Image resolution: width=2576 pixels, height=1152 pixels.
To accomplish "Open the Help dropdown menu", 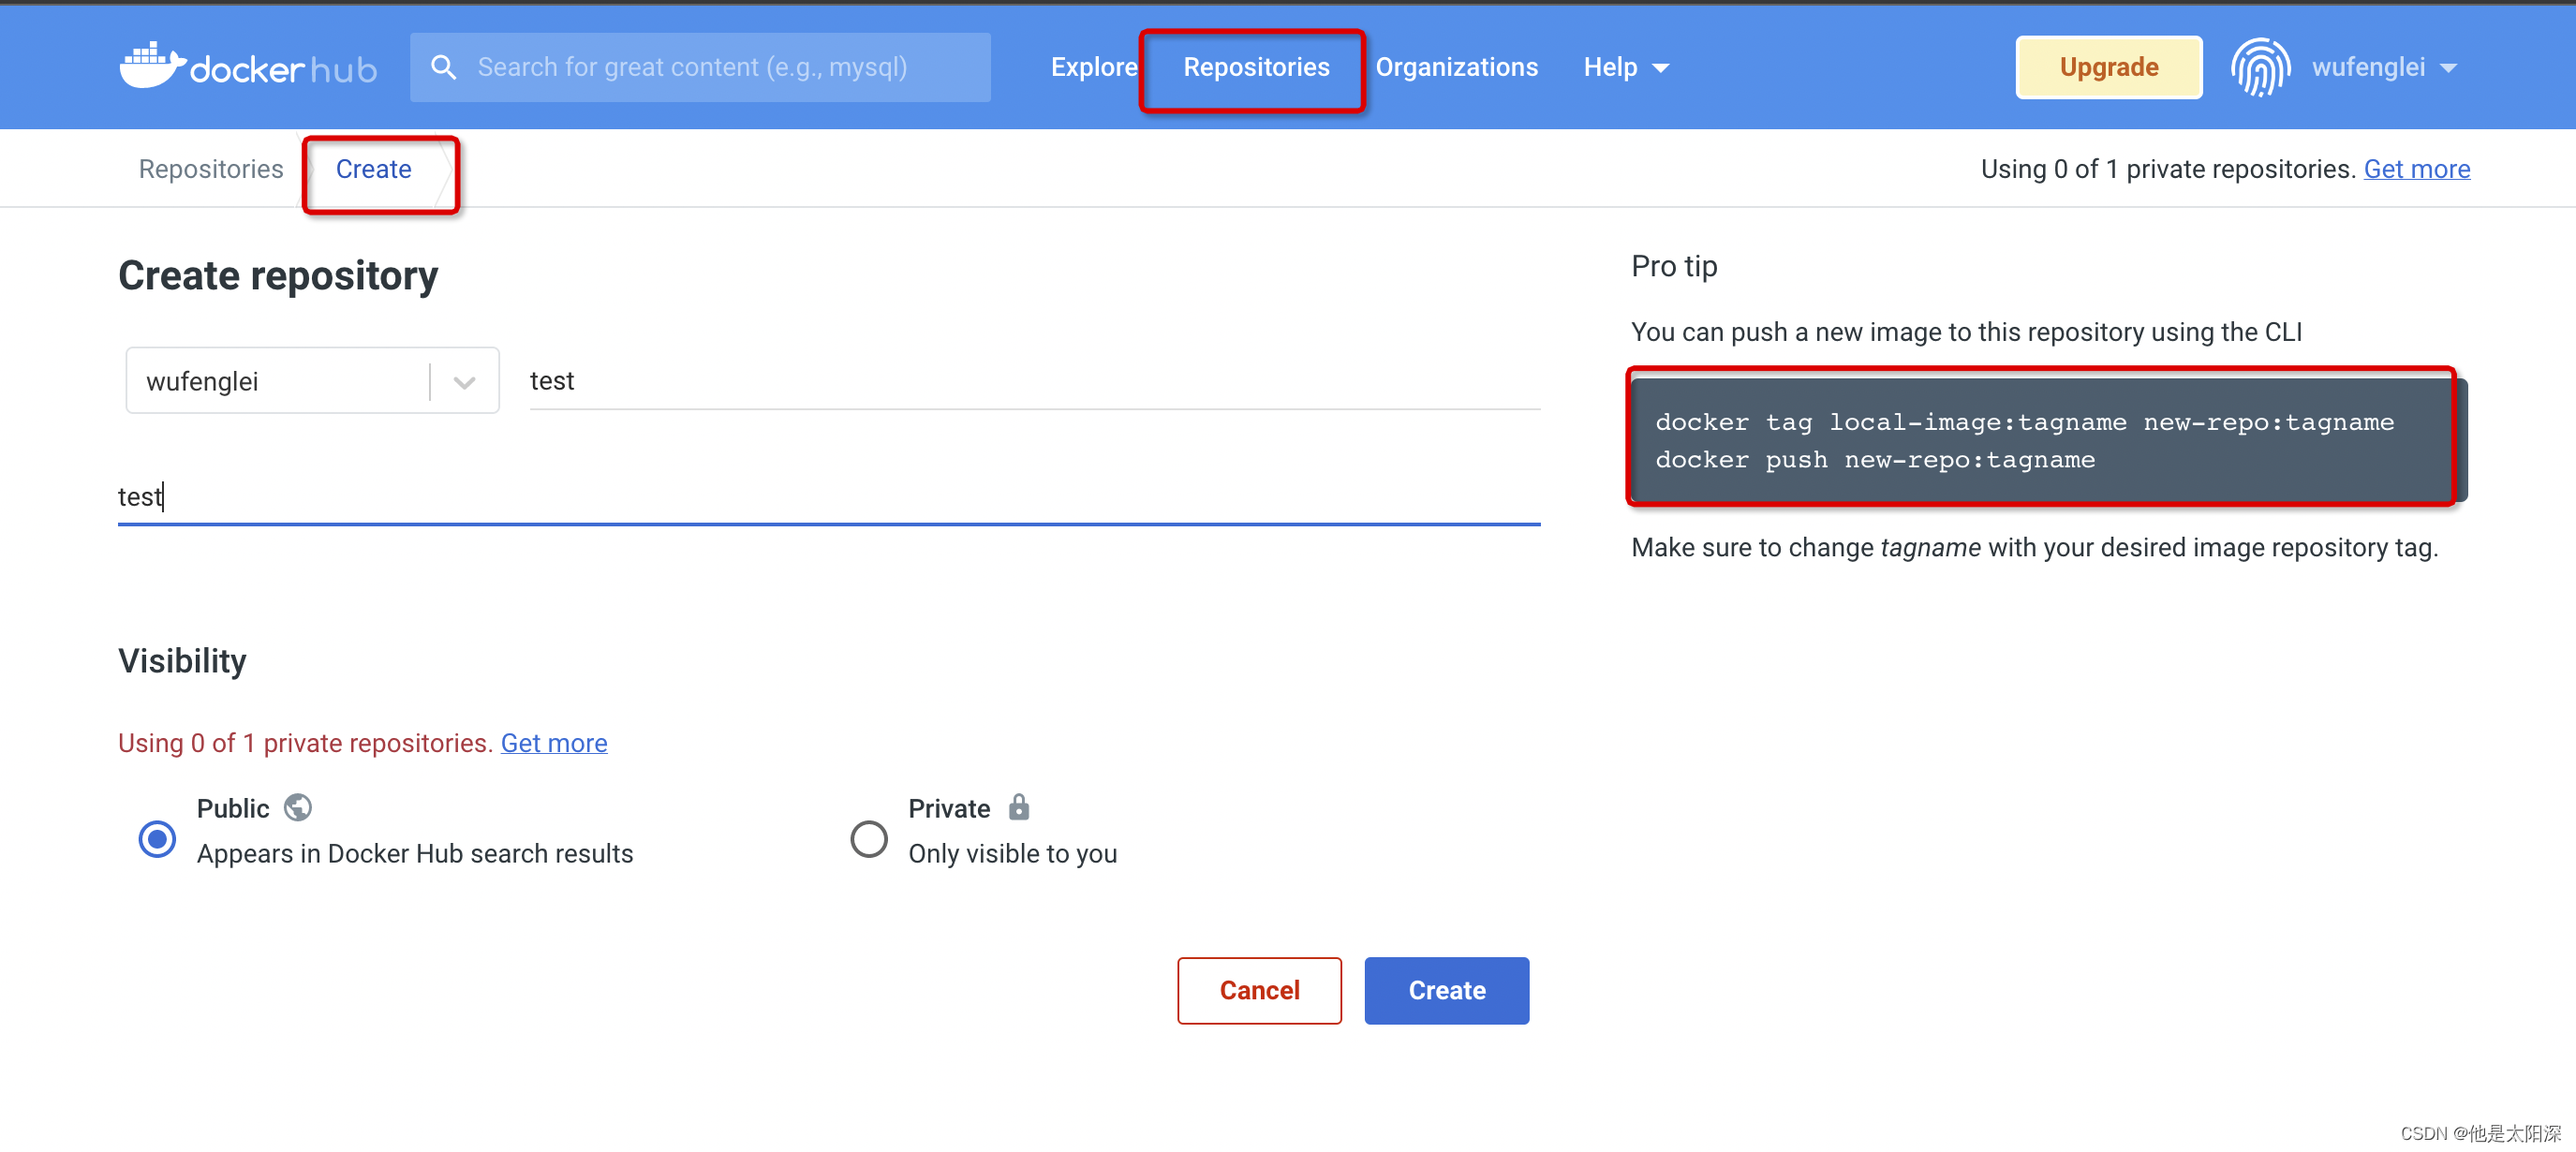I will 1625,67.
